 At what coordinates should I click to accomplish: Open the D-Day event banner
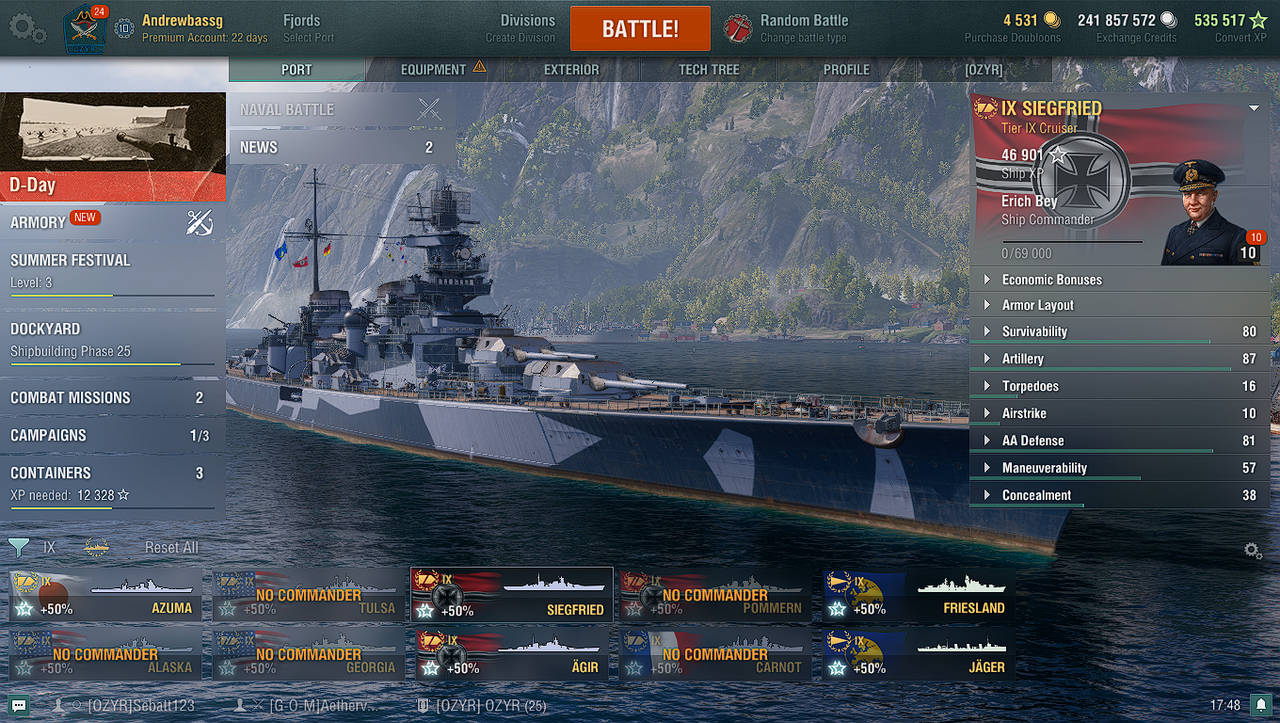pos(113,147)
